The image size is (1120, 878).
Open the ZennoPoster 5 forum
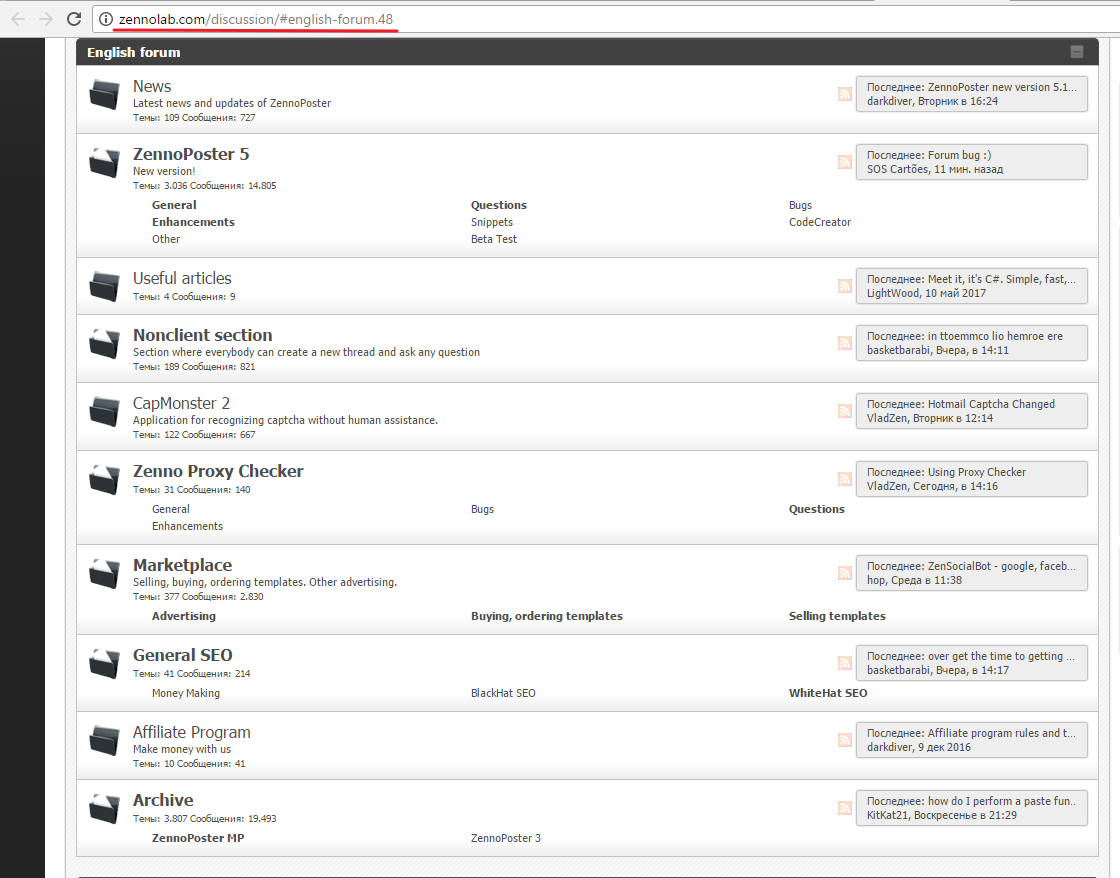click(191, 154)
